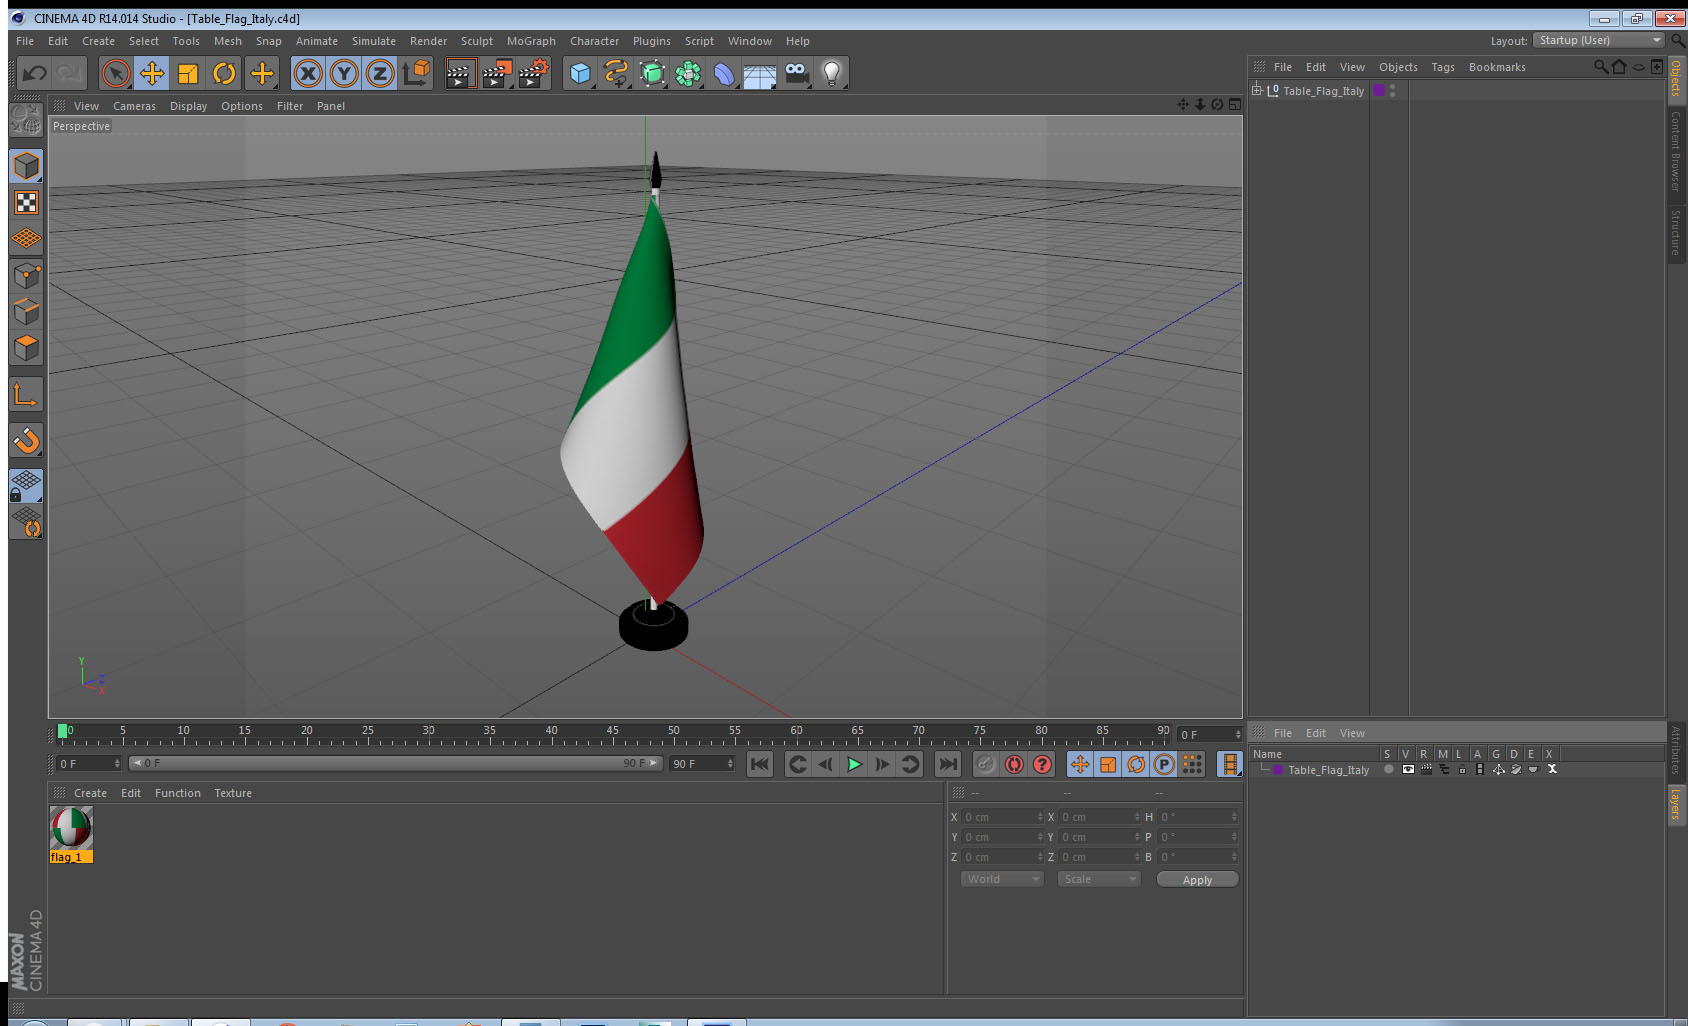Open the material manager Create menu
The width and height of the screenshot is (1688, 1026).
click(90, 793)
